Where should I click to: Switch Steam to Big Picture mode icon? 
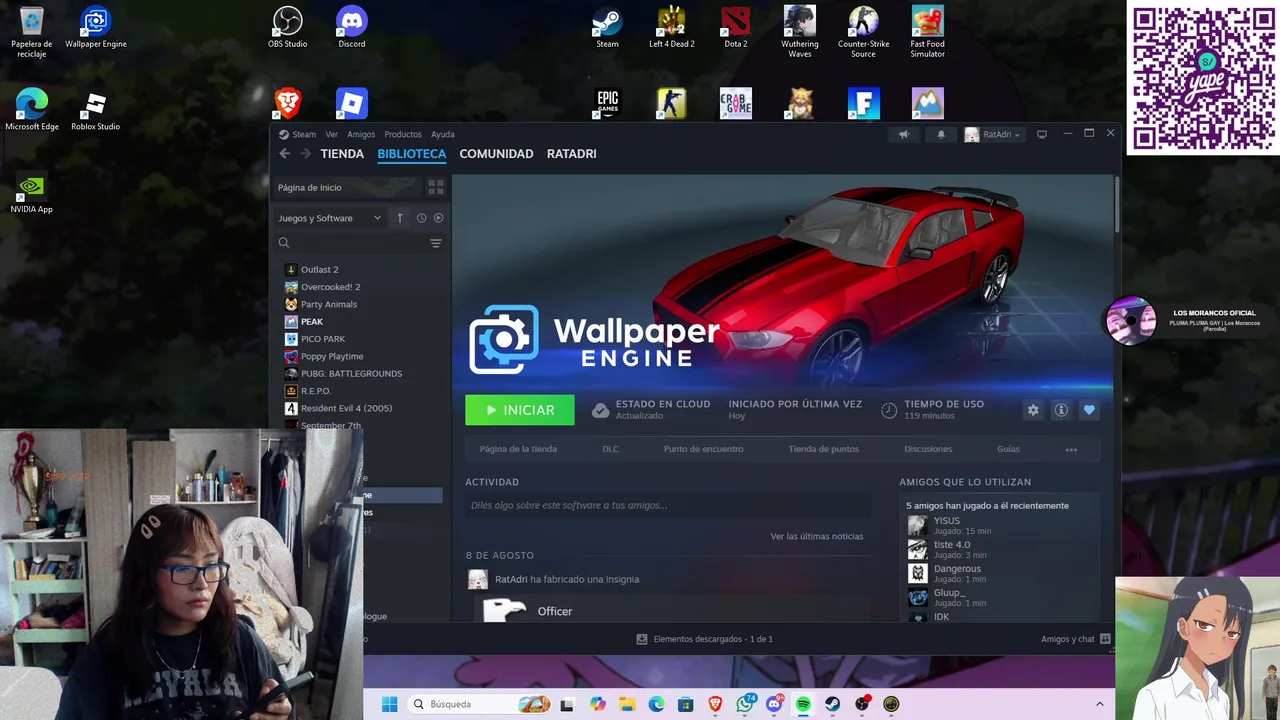coord(1041,134)
